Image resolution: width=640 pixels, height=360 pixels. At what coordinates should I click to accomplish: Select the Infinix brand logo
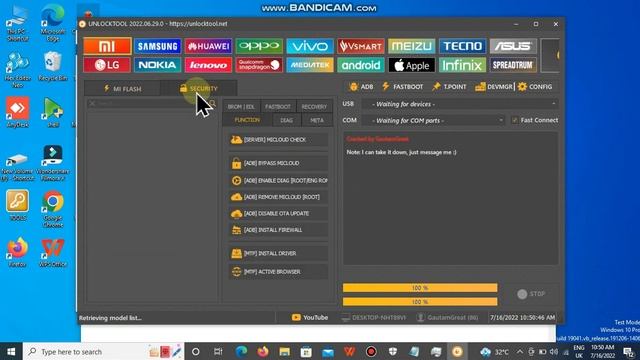pos(462,65)
